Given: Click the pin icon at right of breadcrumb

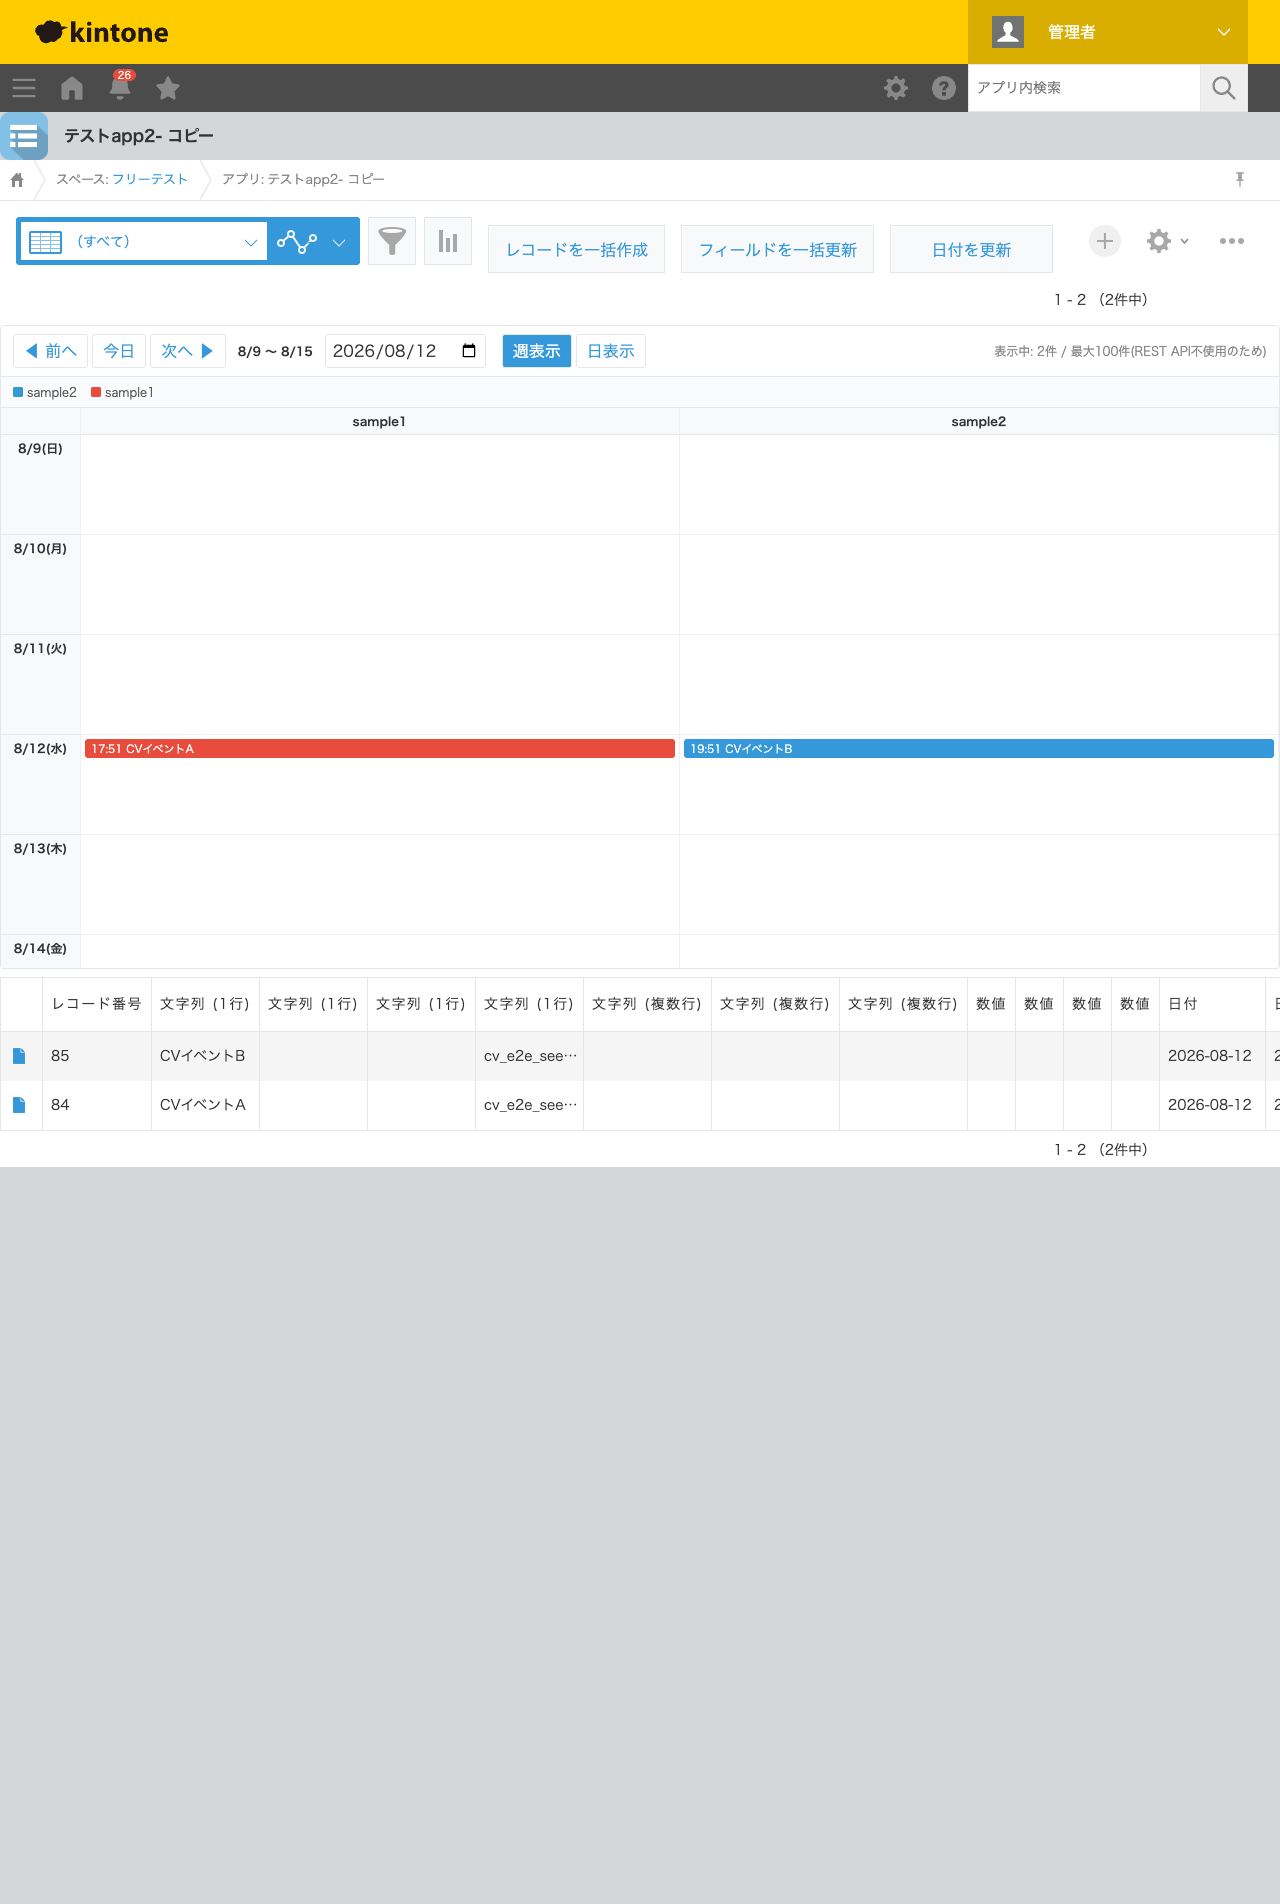Looking at the screenshot, I should coord(1240,179).
